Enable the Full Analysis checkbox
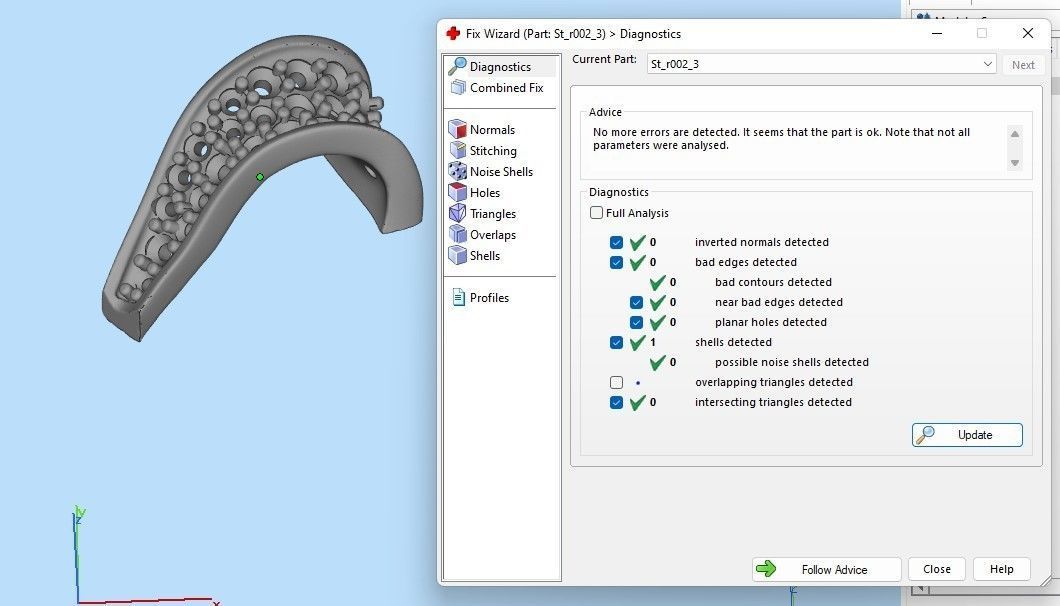Viewport: 1060px width, 606px height. [x=596, y=212]
